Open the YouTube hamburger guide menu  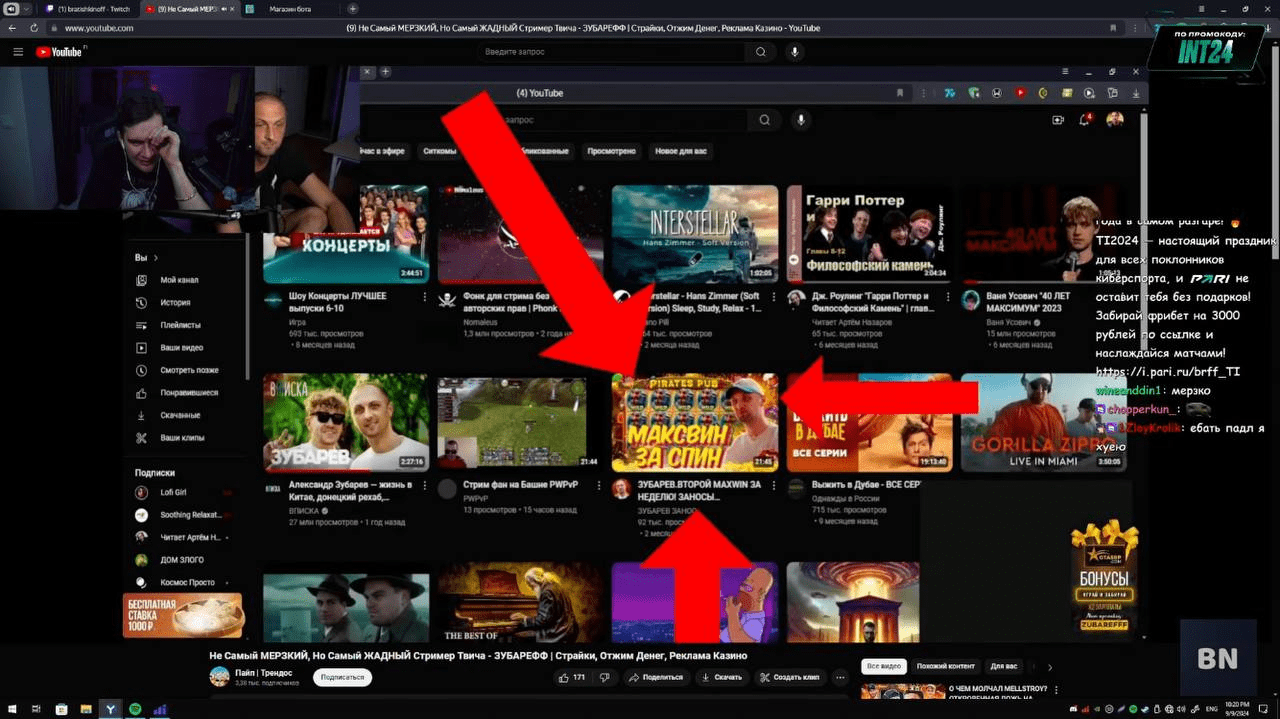pyautogui.click(x=18, y=52)
